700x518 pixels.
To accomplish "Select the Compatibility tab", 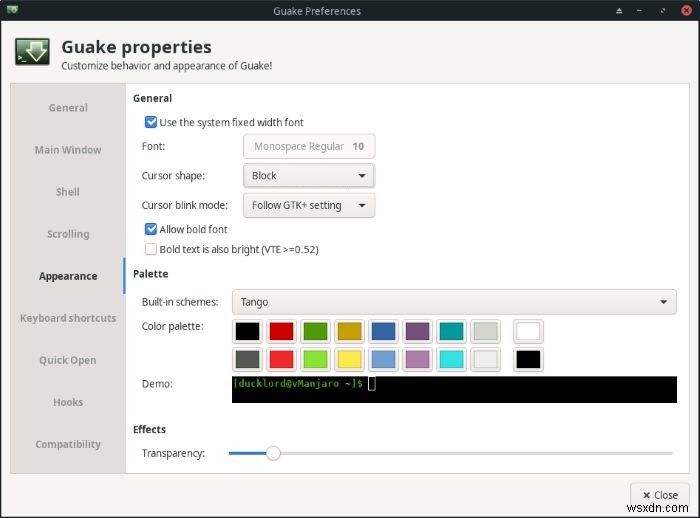I will [x=68, y=444].
